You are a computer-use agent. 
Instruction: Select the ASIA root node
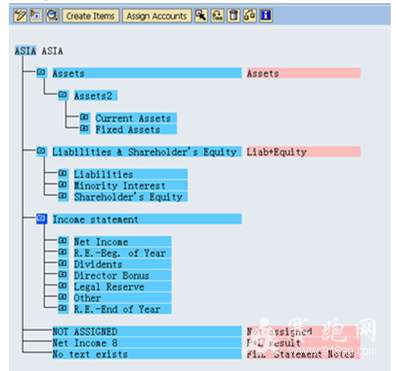click(25, 51)
